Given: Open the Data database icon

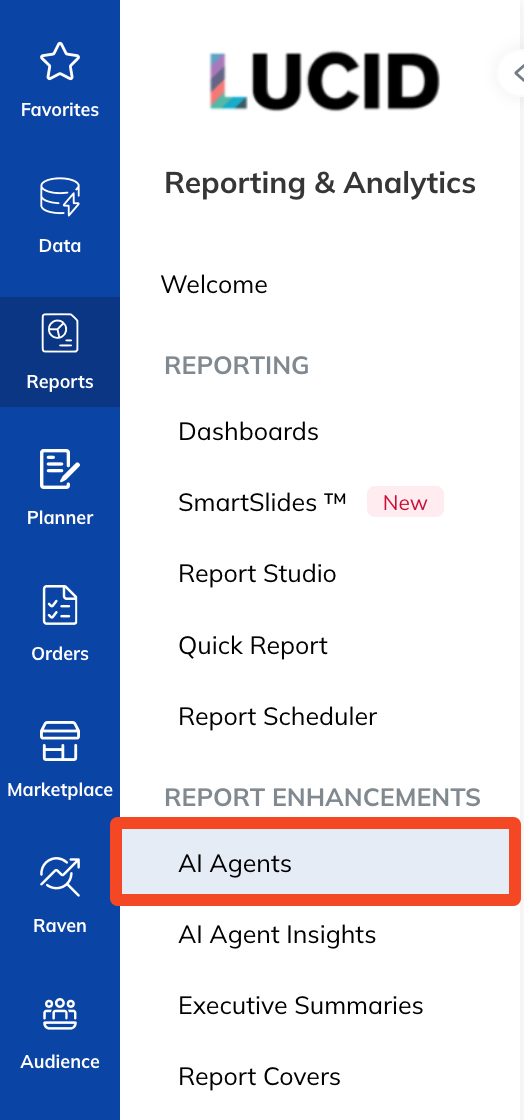Looking at the screenshot, I should tap(60, 196).
